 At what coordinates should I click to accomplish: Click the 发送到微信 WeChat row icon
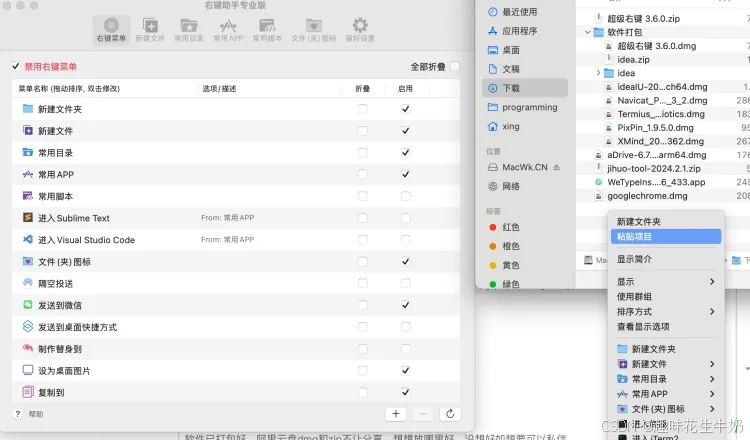click(28, 305)
